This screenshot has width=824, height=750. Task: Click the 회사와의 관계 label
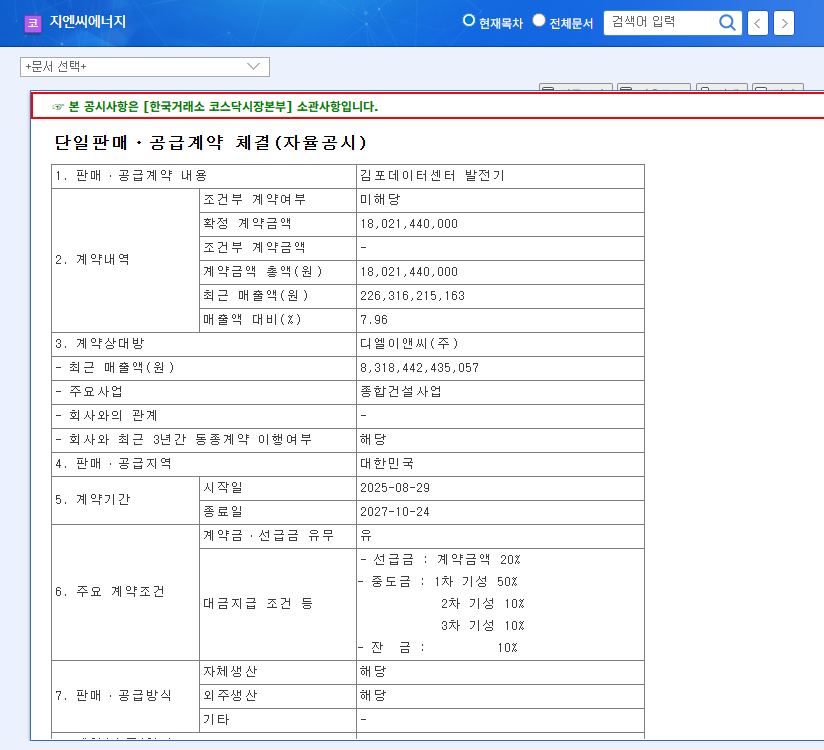click(107, 416)
